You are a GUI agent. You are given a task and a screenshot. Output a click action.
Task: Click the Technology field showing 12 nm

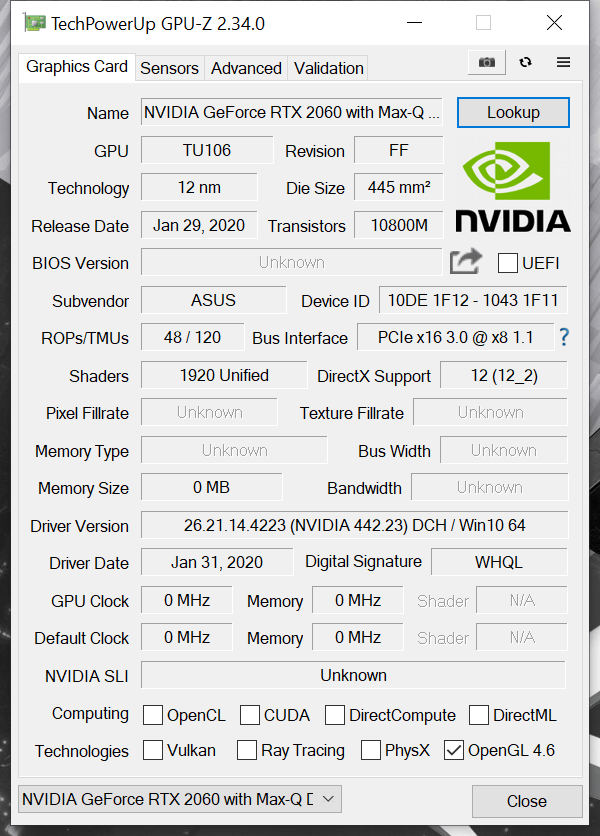click(x=199, y=187)
